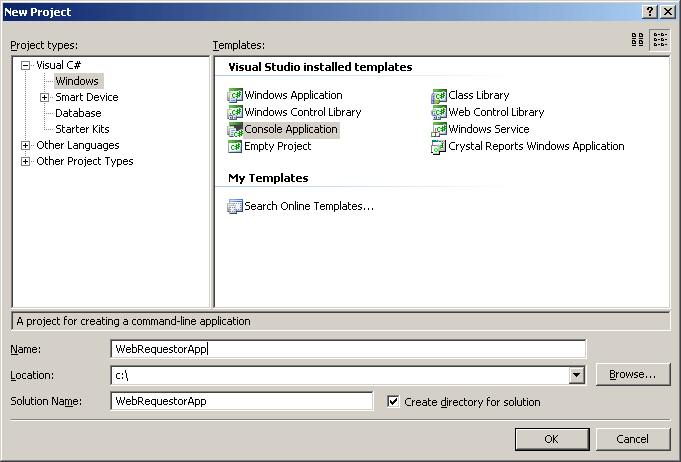Viewport: 681px width, 462px height.
Task: Toggle Create directory for solution checkbox
Action: [x=393, y=402]
